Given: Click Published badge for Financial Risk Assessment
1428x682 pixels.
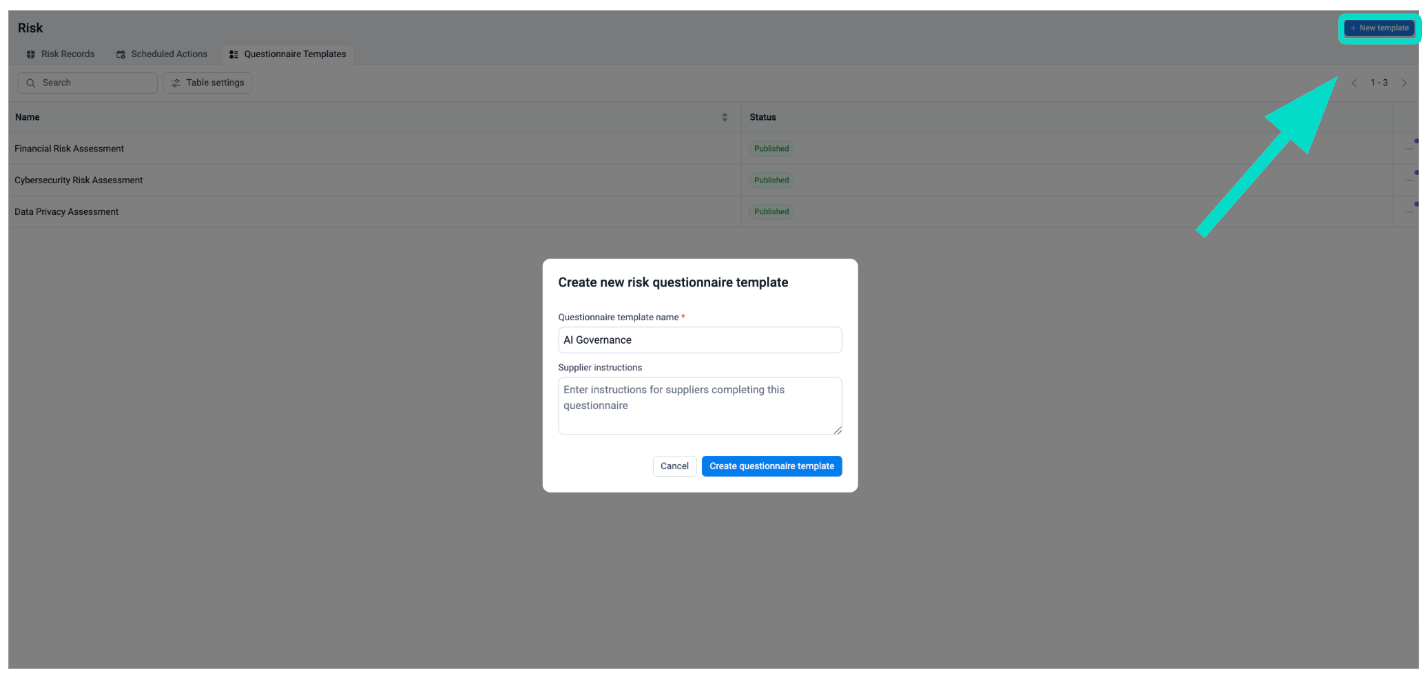Looking at the screenshot, I should pyautogui.click(x=771, y=148).
